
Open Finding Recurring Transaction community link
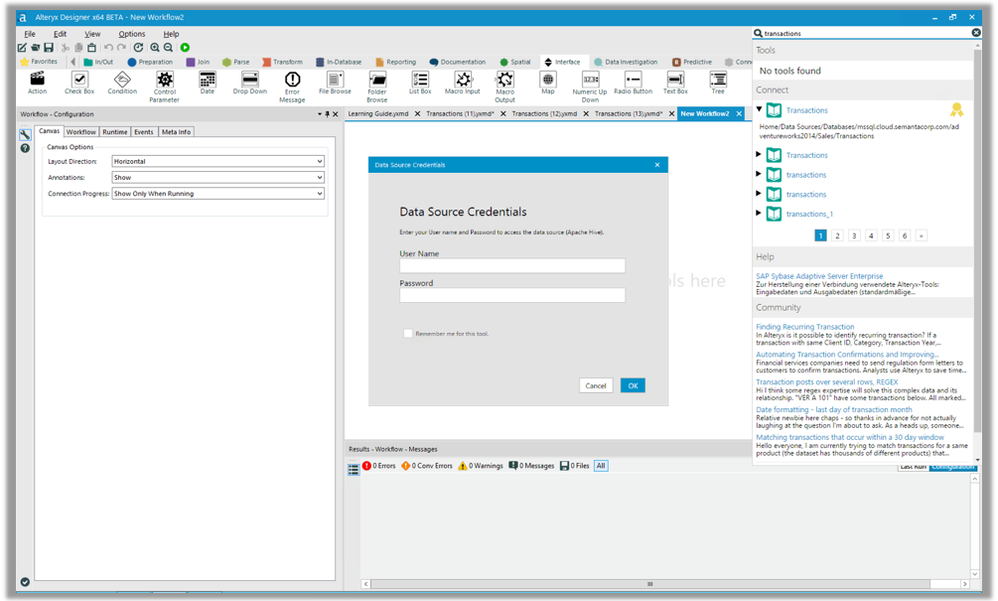pos(805,327)
